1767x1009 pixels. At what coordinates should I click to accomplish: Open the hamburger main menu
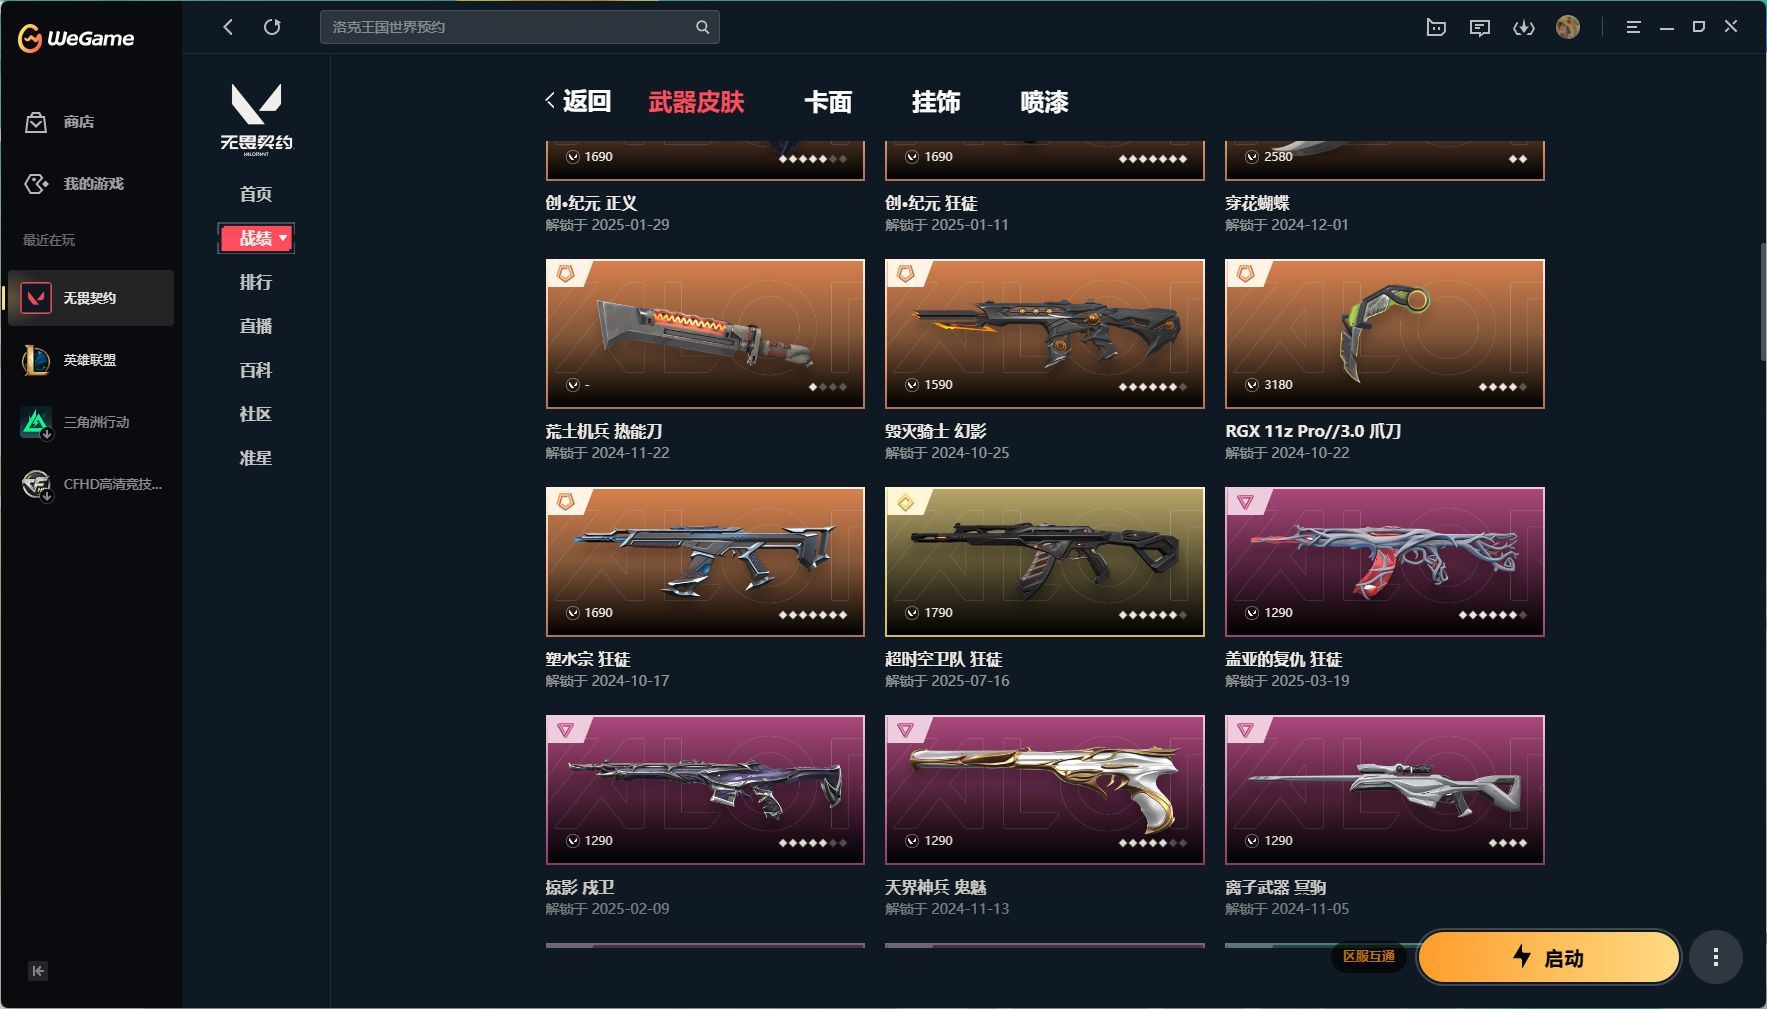click(1633, 28)
